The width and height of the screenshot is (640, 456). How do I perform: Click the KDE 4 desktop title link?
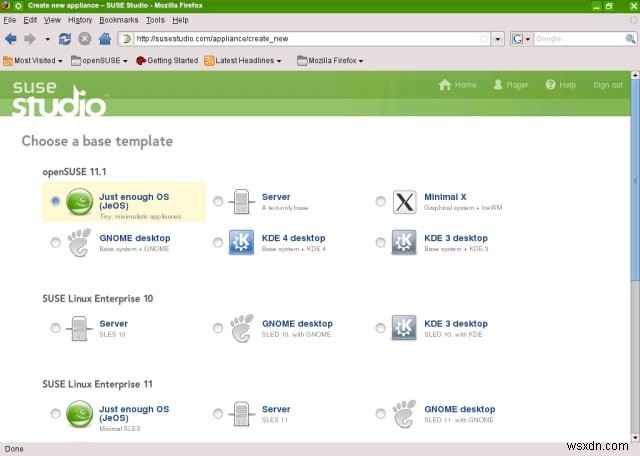pos(293,238)
